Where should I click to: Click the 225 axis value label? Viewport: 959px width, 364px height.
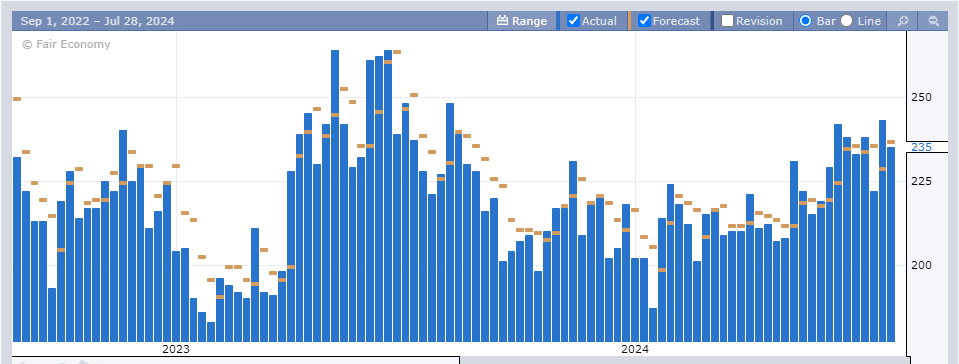(922, 181)
